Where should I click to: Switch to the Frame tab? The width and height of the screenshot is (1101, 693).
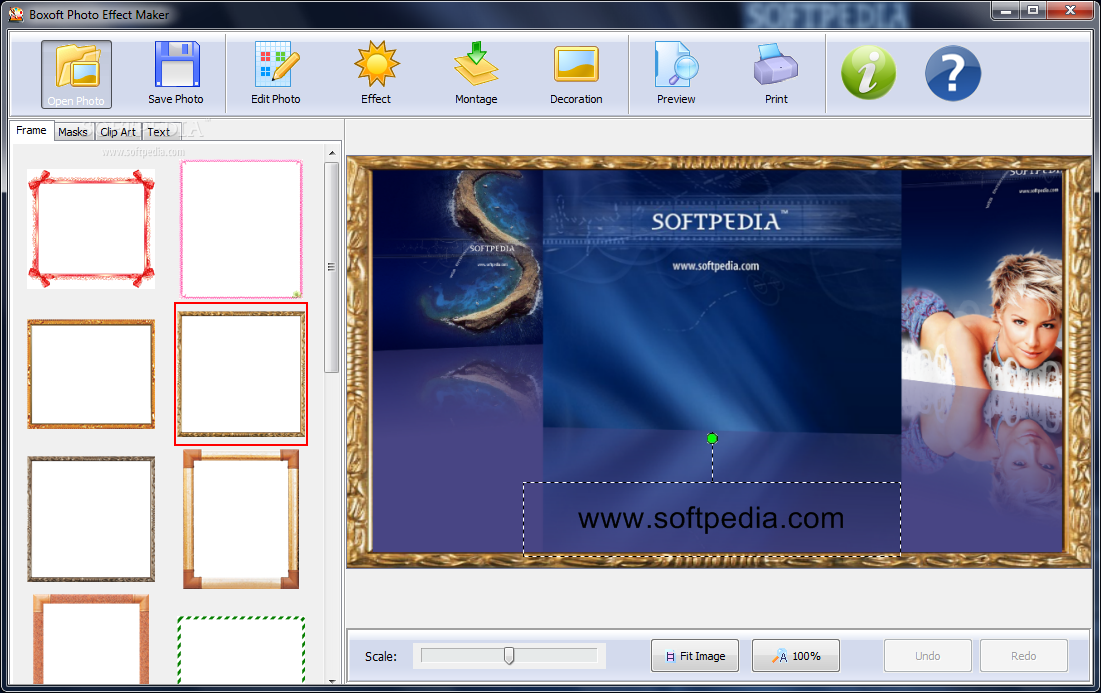pos(32,131)
